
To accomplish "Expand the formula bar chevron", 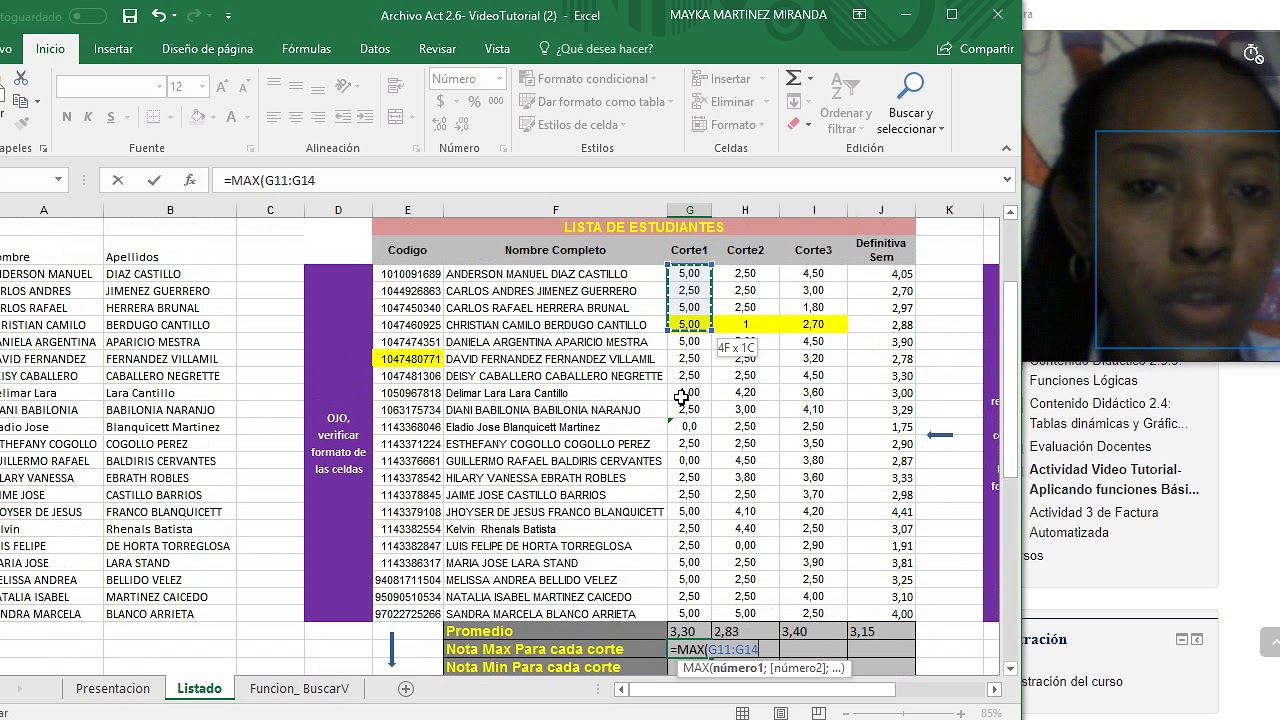I will 1007,180.
